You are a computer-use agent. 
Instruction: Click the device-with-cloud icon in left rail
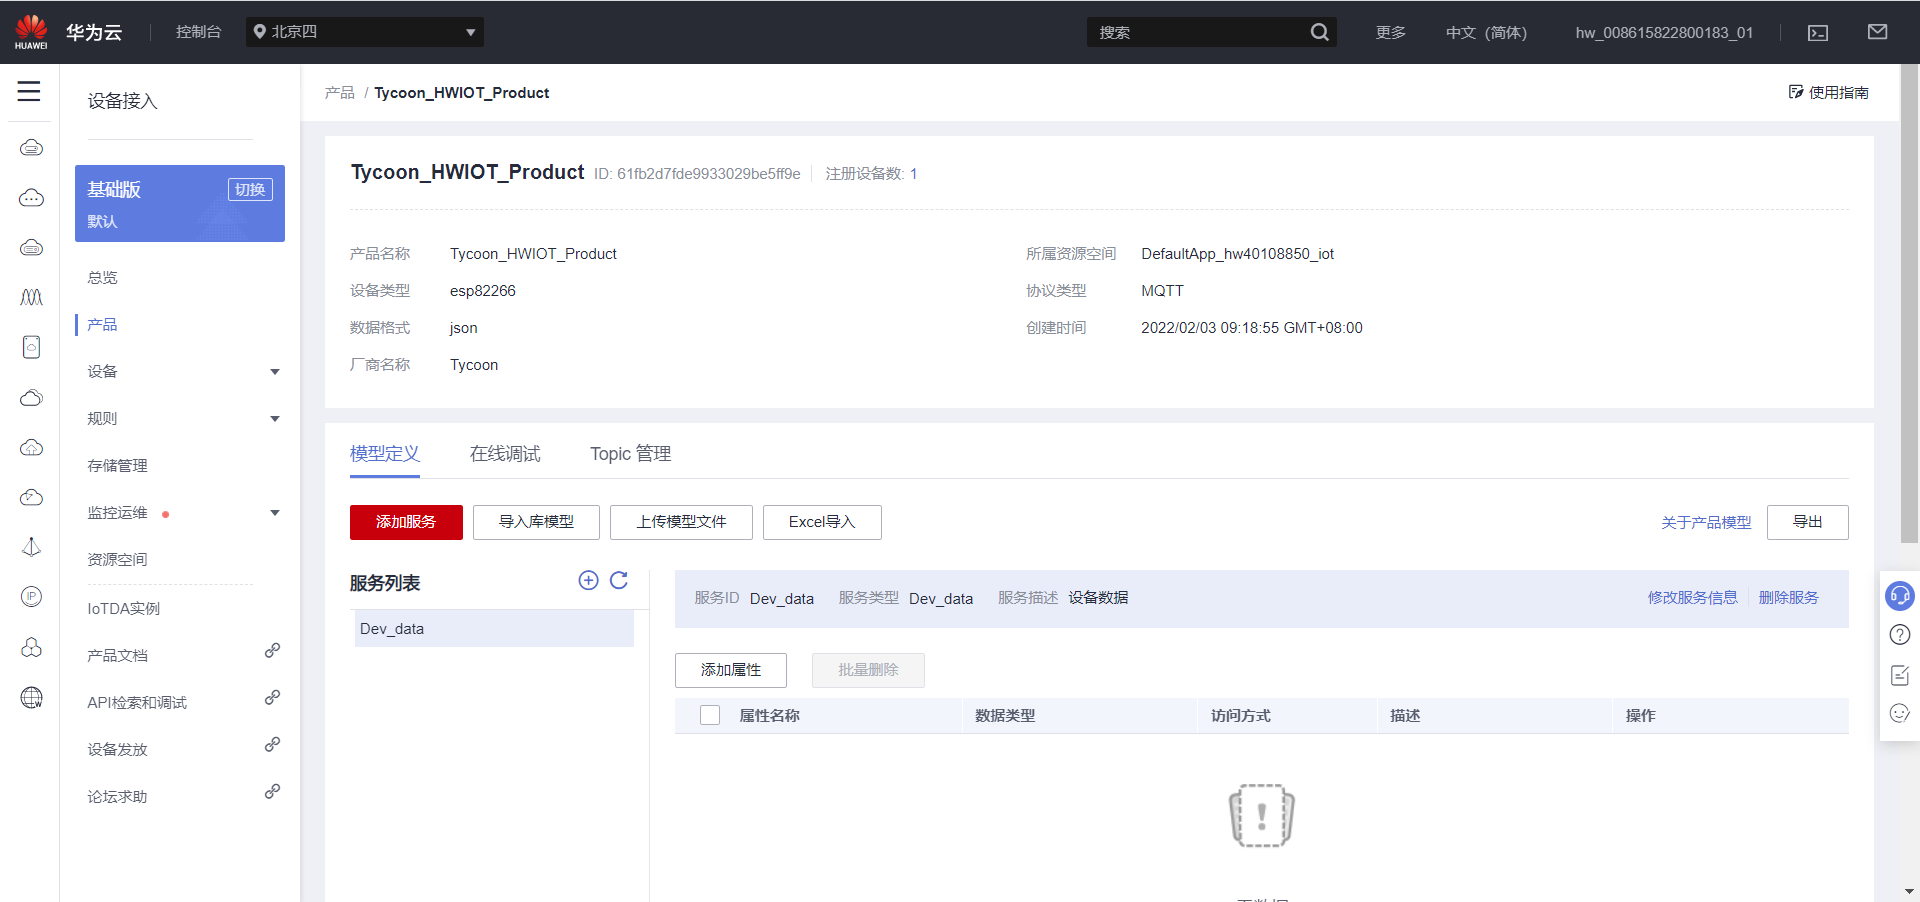[x=32, y=347]
